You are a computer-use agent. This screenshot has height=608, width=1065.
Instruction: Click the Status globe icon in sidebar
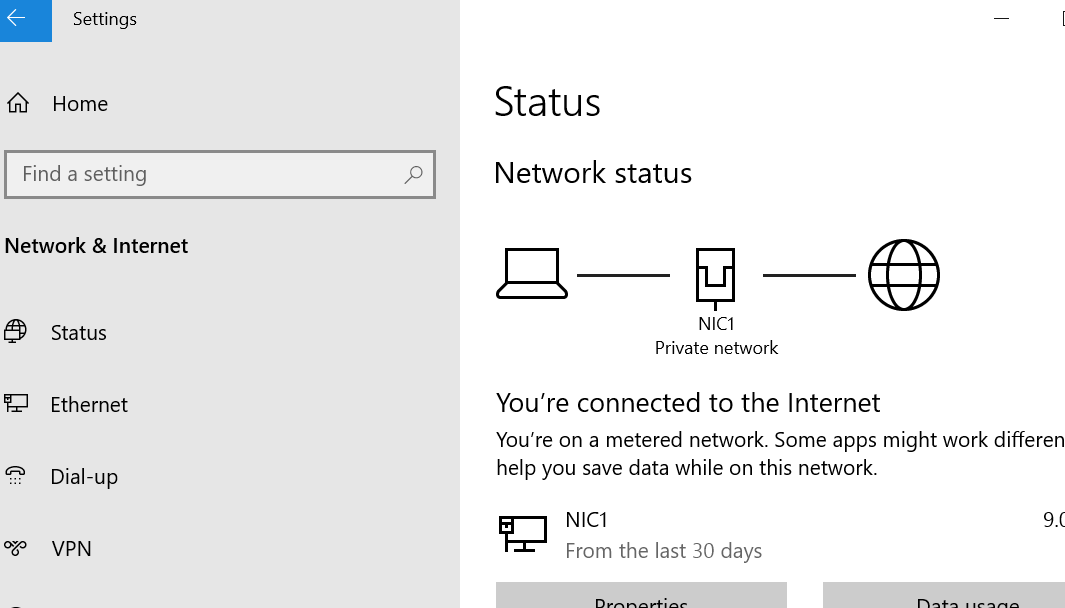[x=15, y=332]
